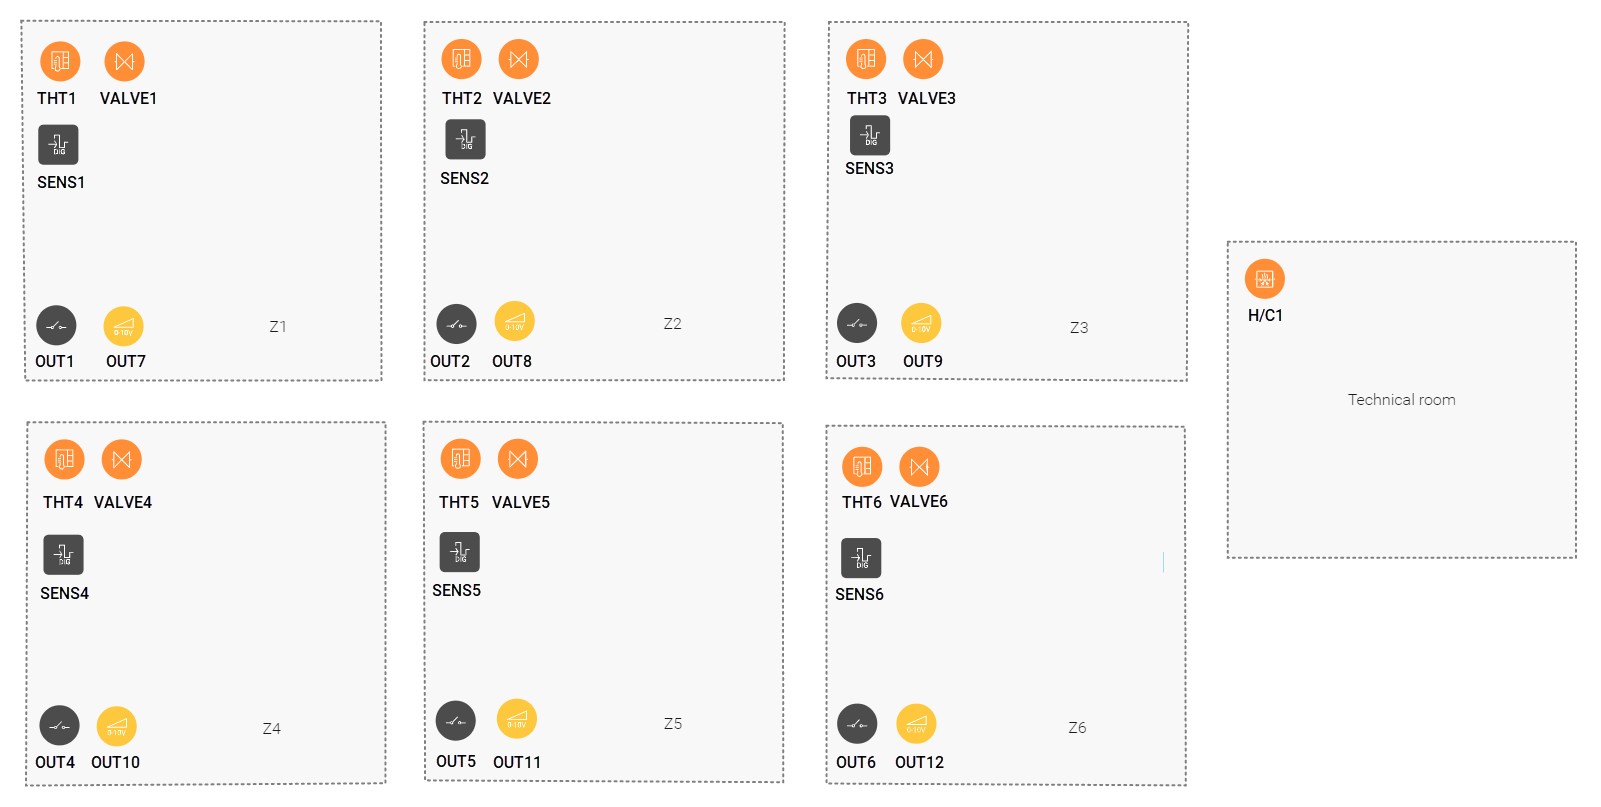
Task: Click the SENS1 digital sensor icon
Action: (x=58, y=144)
